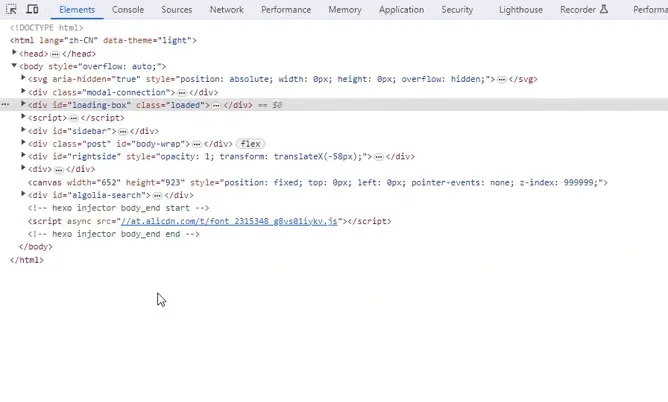Image resolution: width=668 pixels, height=402 pixels.
Task: Open the Recorder tab
Action: pyautogui.click(x=578, y=9)
